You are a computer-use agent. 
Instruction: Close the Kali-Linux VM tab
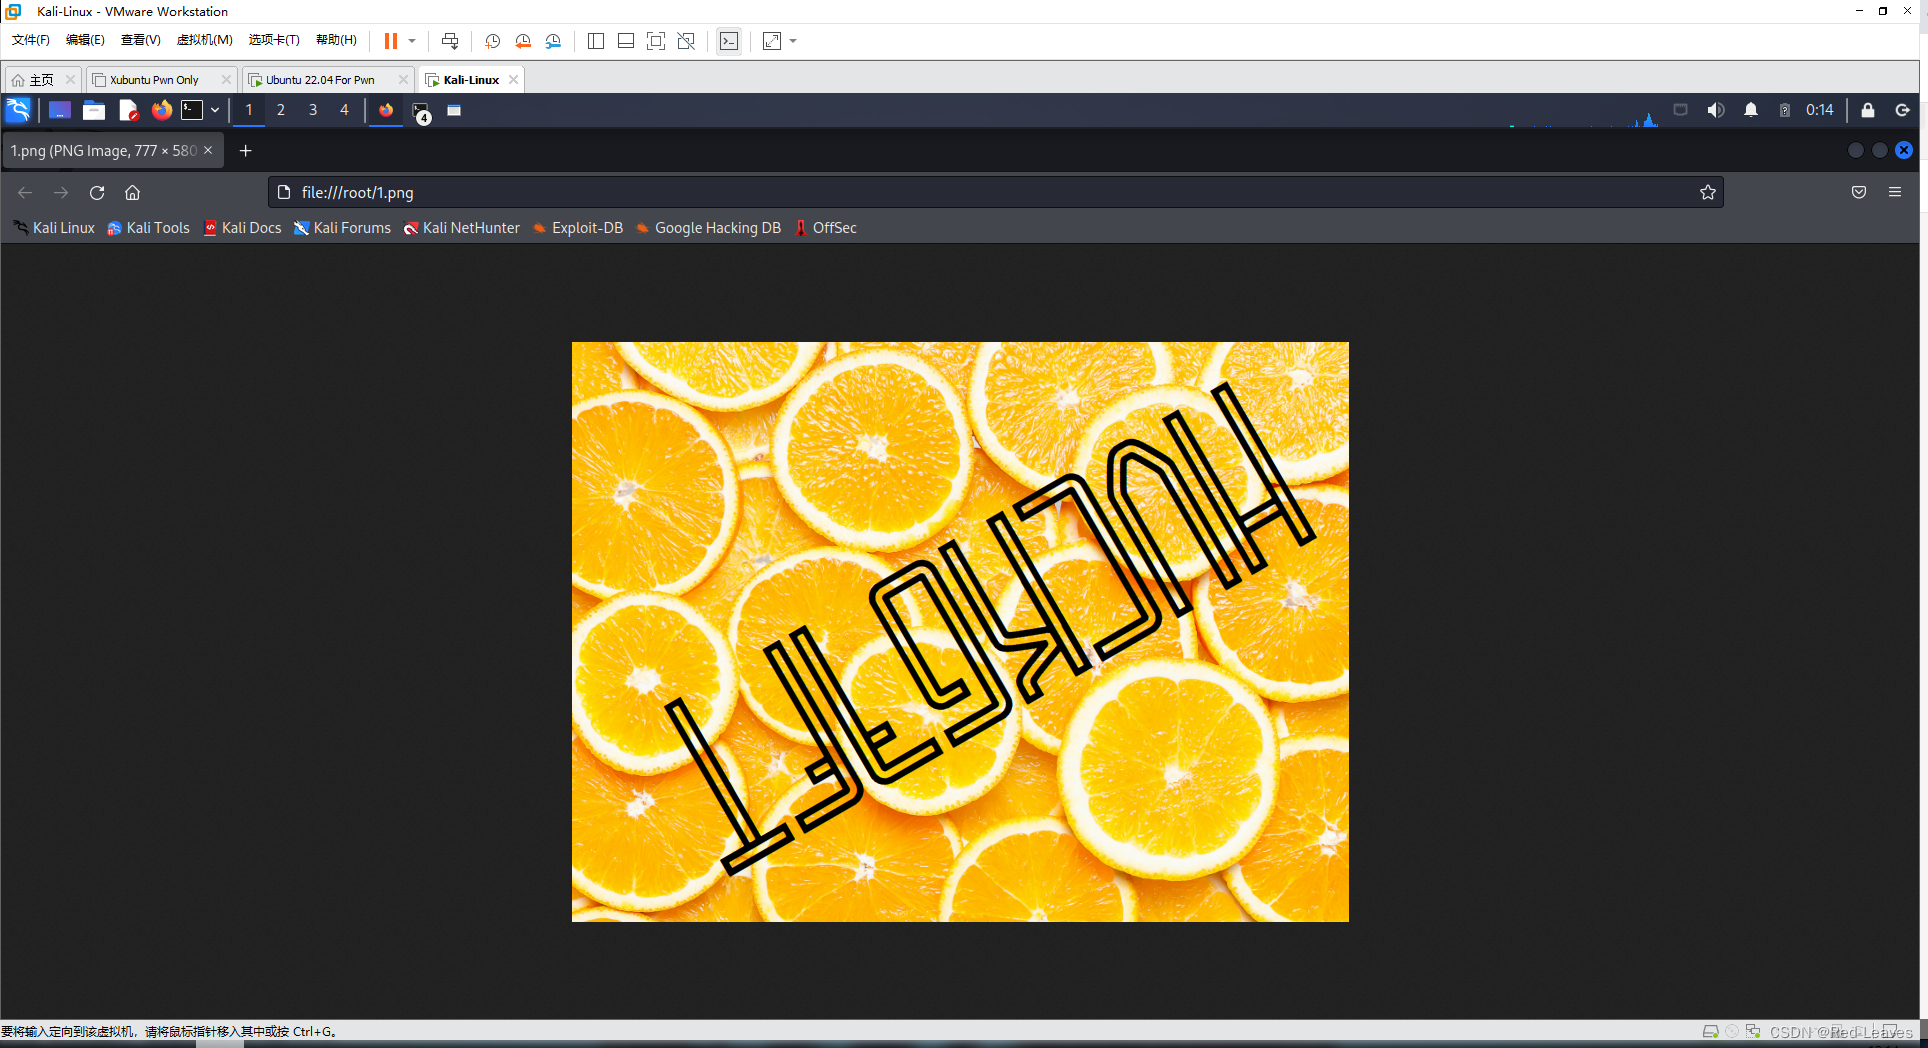pyautogui.click(x=514, y=80)
